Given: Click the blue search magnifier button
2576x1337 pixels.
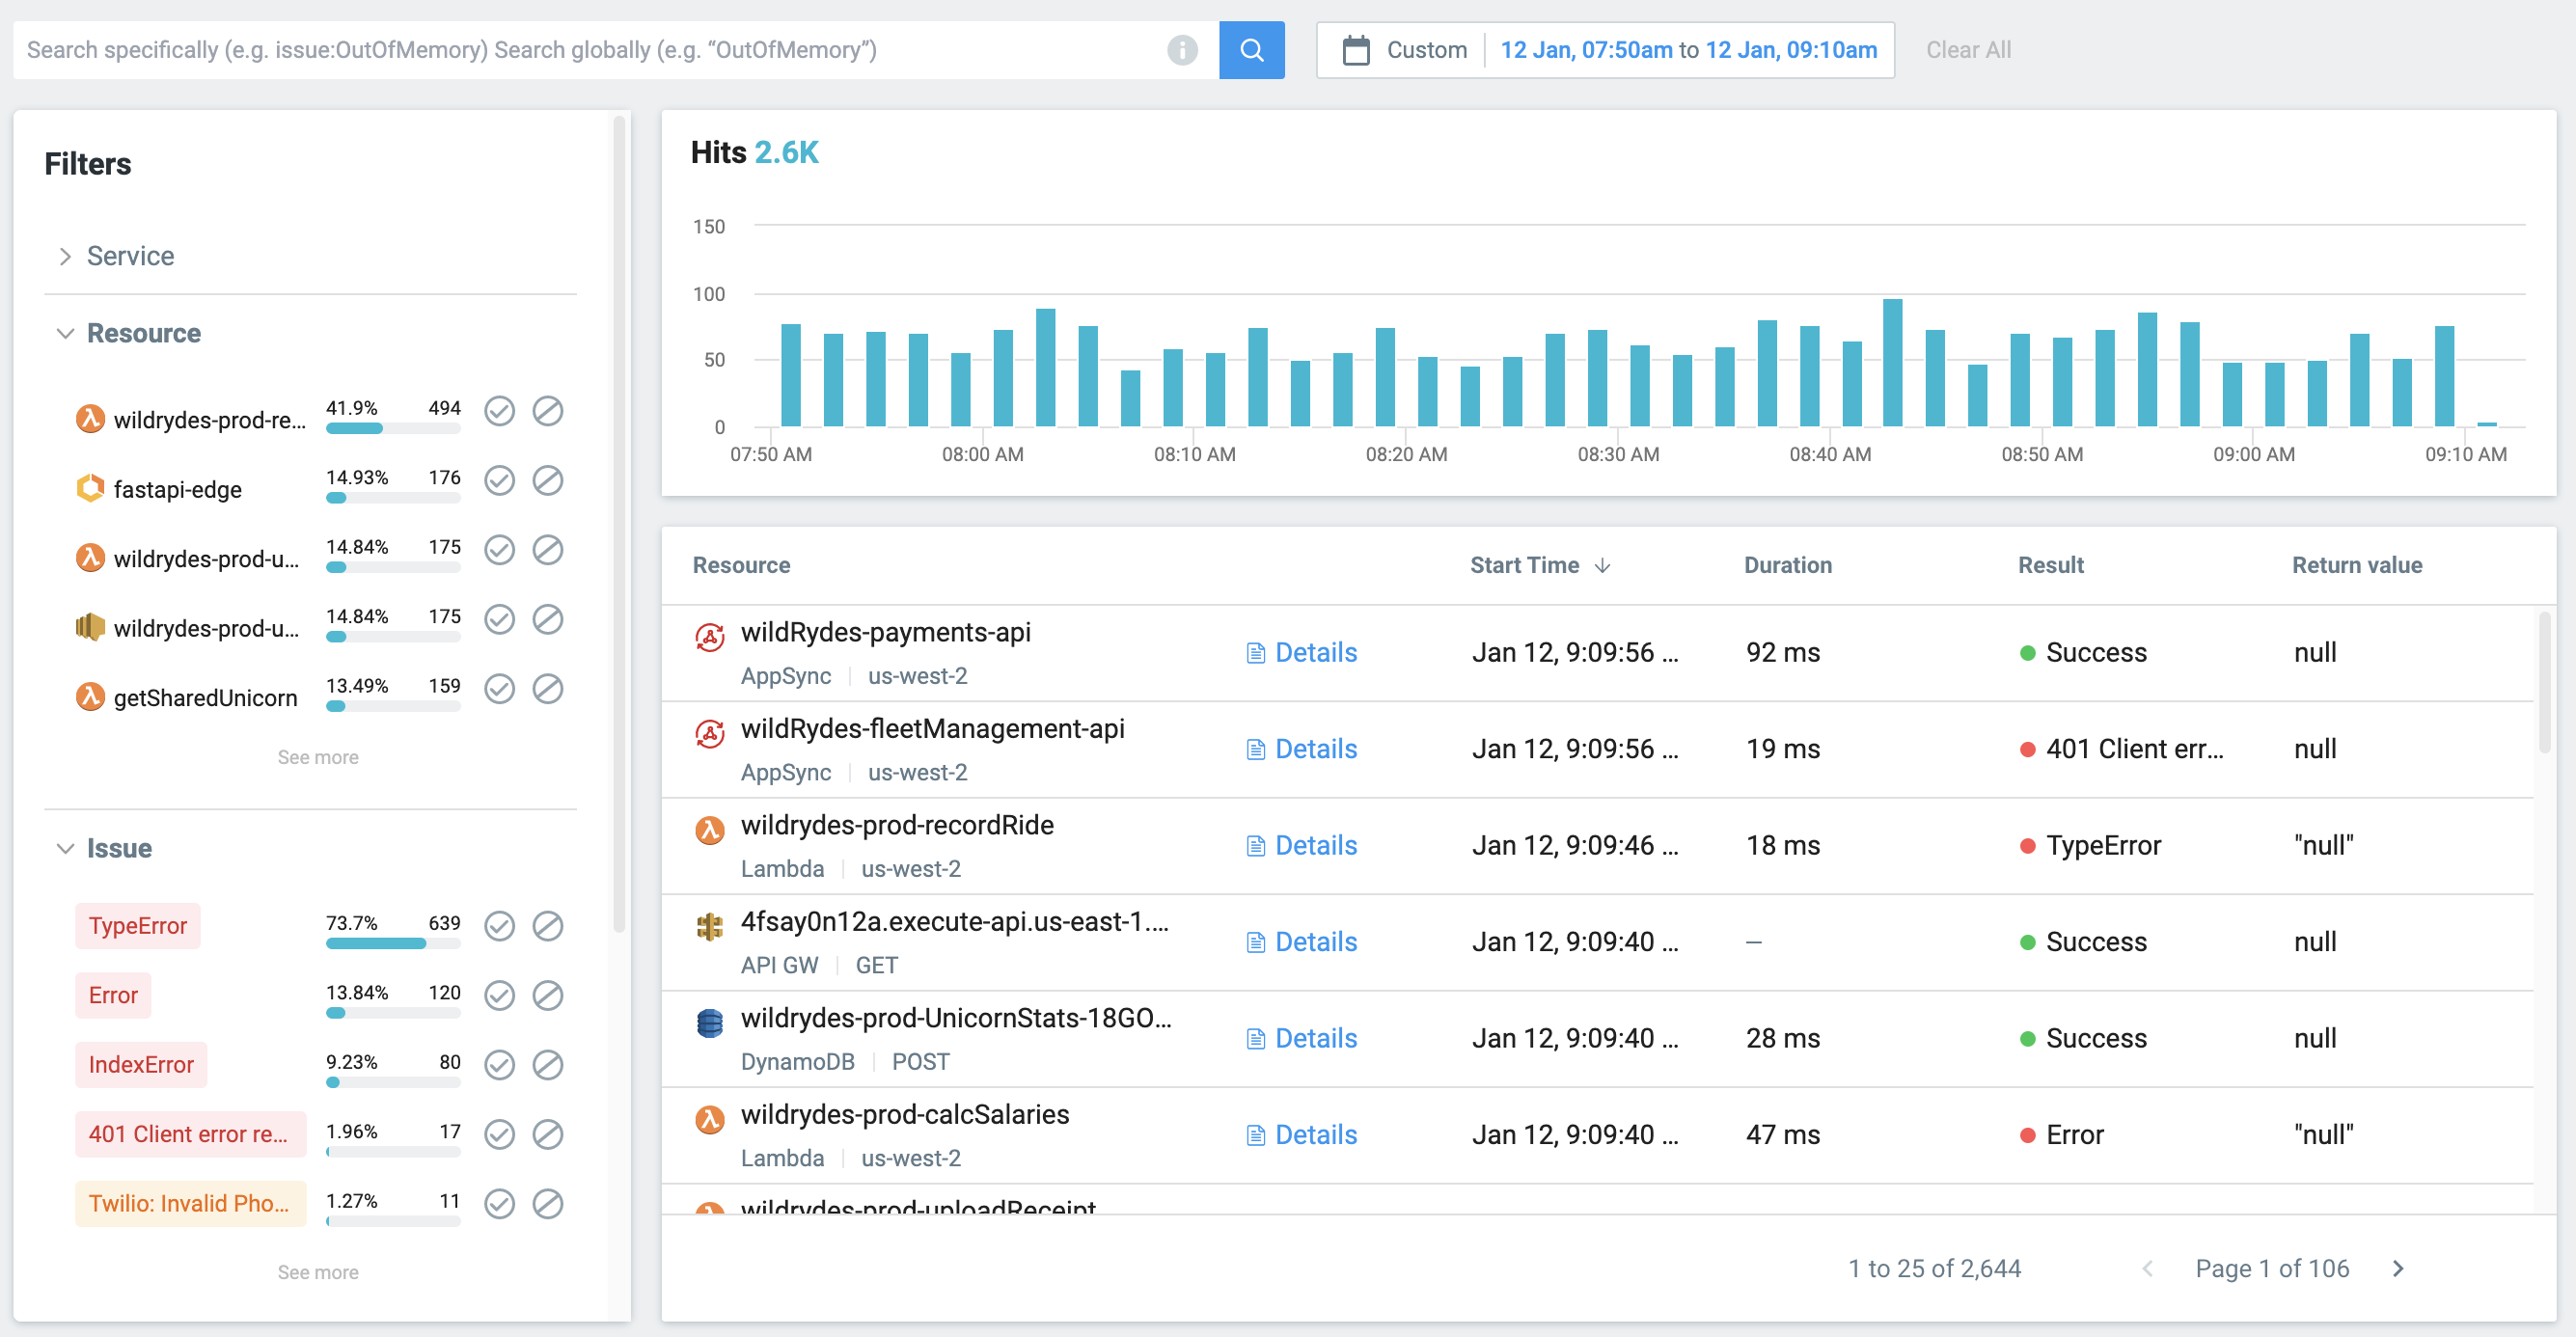Looking at the screenshot, I should 1251,50.
